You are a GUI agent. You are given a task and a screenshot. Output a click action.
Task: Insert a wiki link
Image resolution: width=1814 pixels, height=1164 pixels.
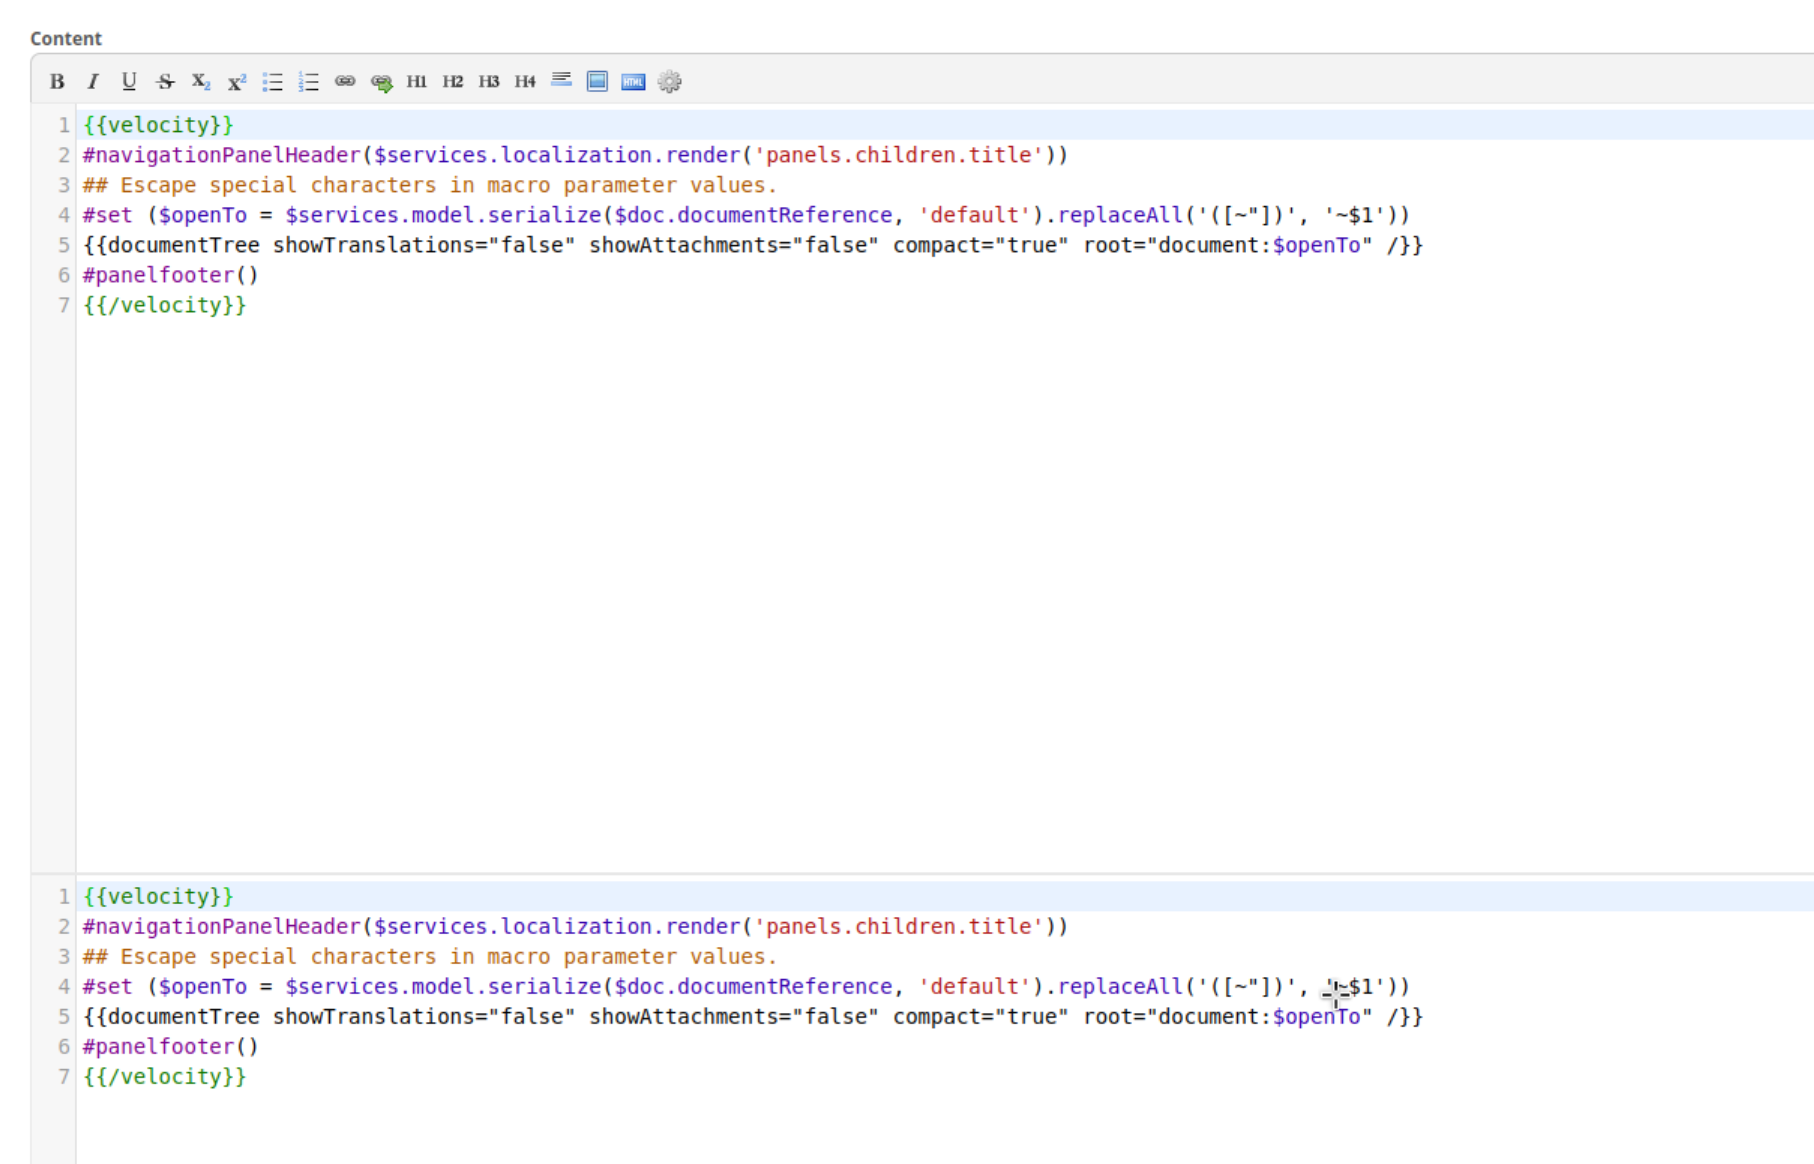pyautogui.click(x=345, y=82)
